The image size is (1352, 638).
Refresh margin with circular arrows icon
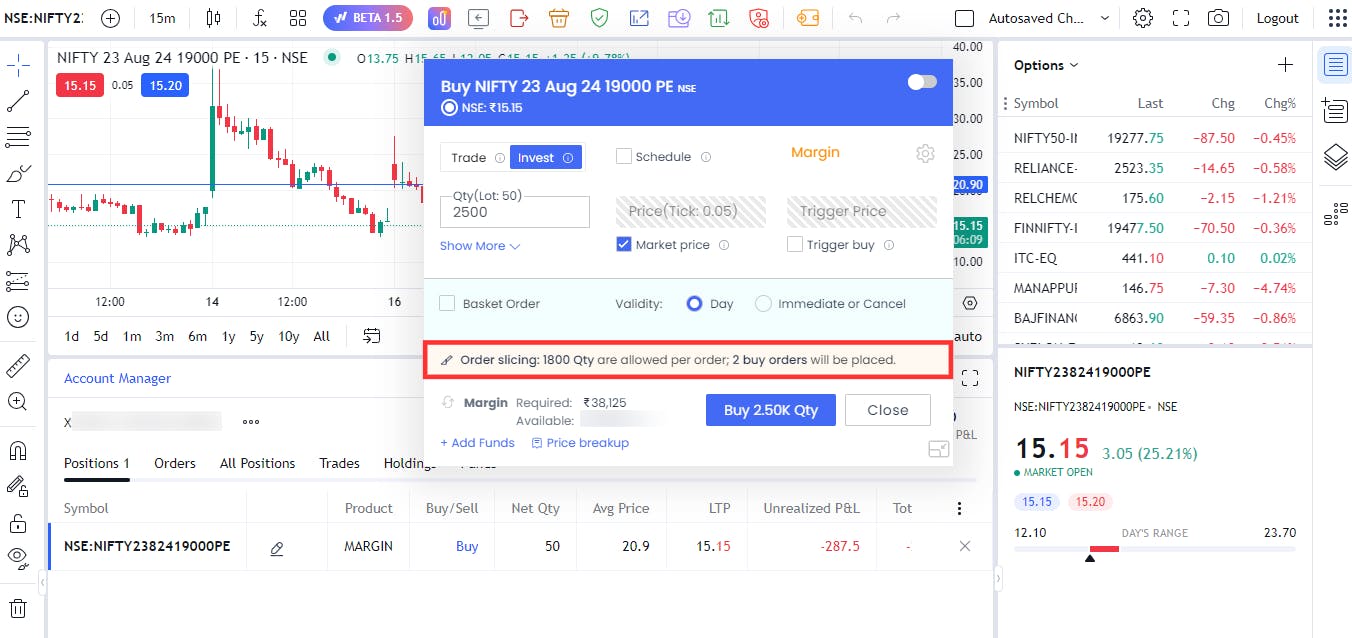[448, 402]
